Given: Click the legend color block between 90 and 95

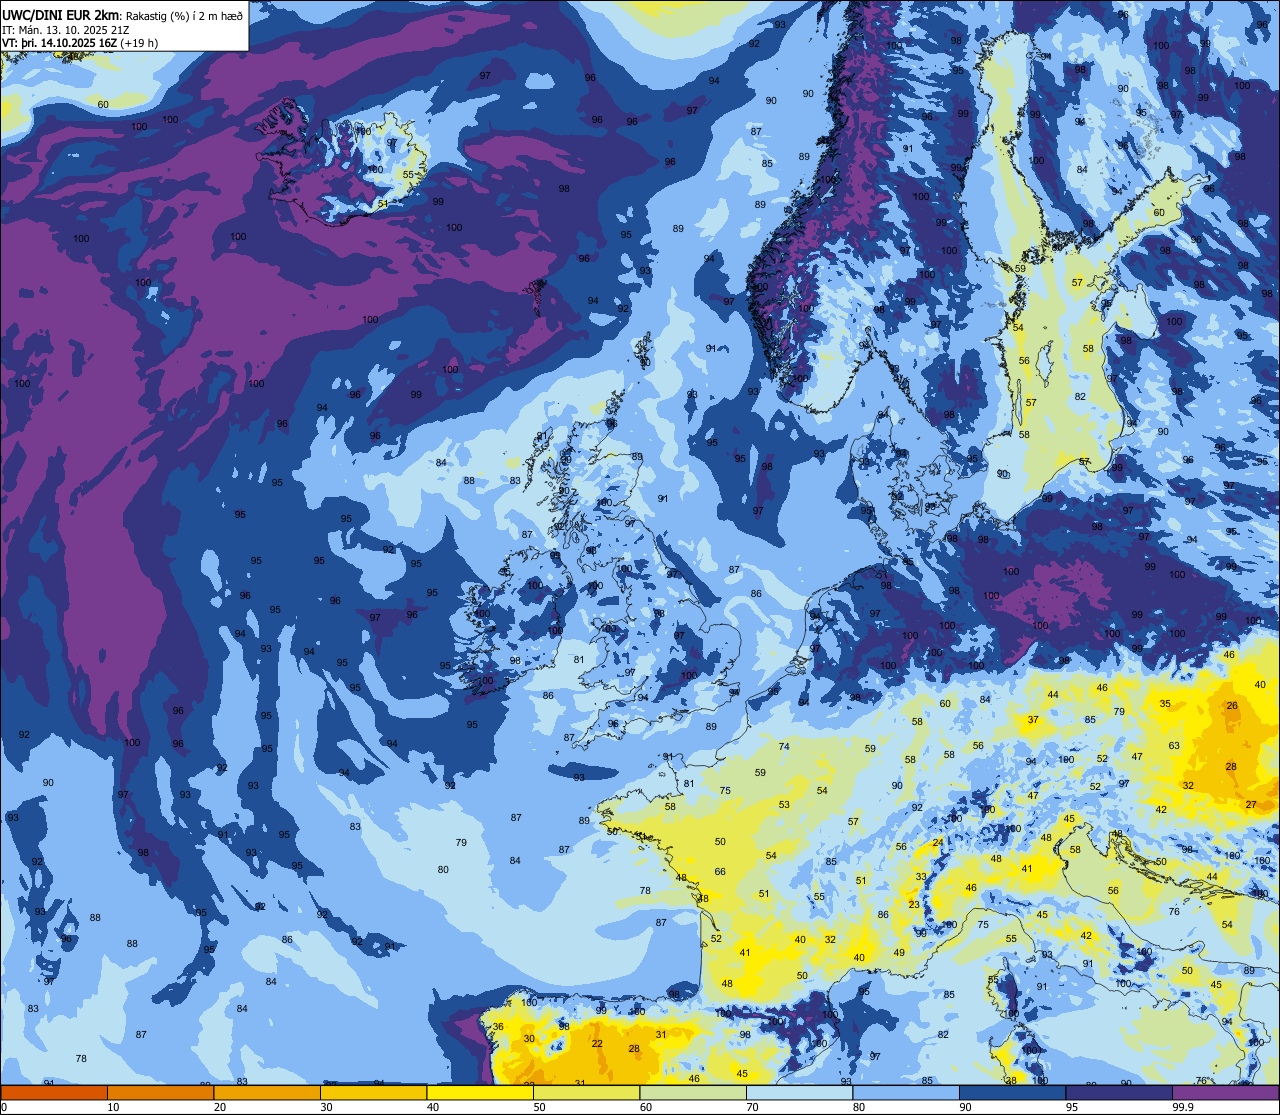Looking at the screenshot, I should pos(1013,1093).
